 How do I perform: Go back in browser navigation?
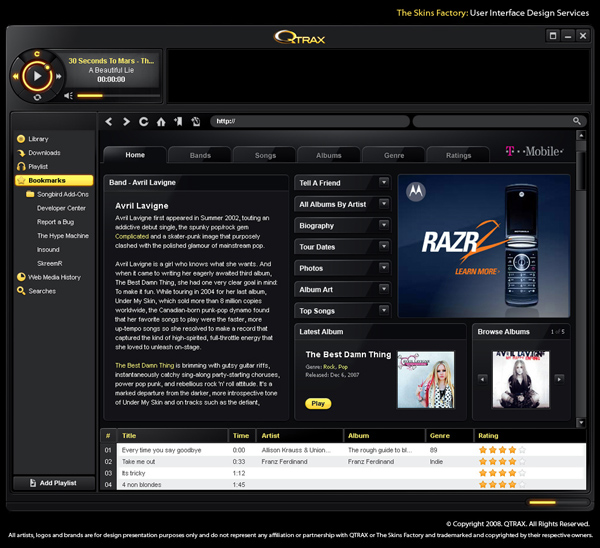(x=109, y=122)
